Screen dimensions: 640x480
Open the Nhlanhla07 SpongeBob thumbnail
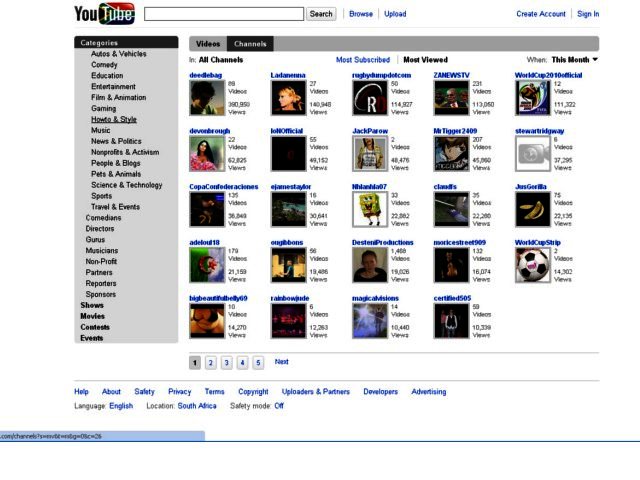pos(369,210)
